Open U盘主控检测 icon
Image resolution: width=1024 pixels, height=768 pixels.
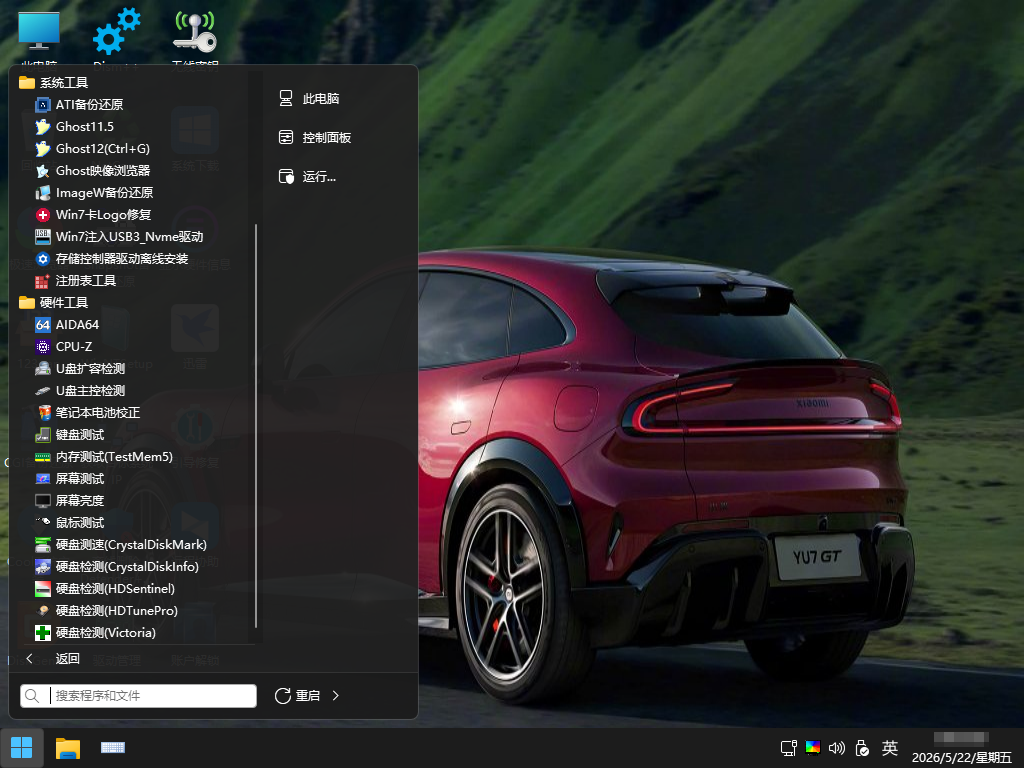42,391
